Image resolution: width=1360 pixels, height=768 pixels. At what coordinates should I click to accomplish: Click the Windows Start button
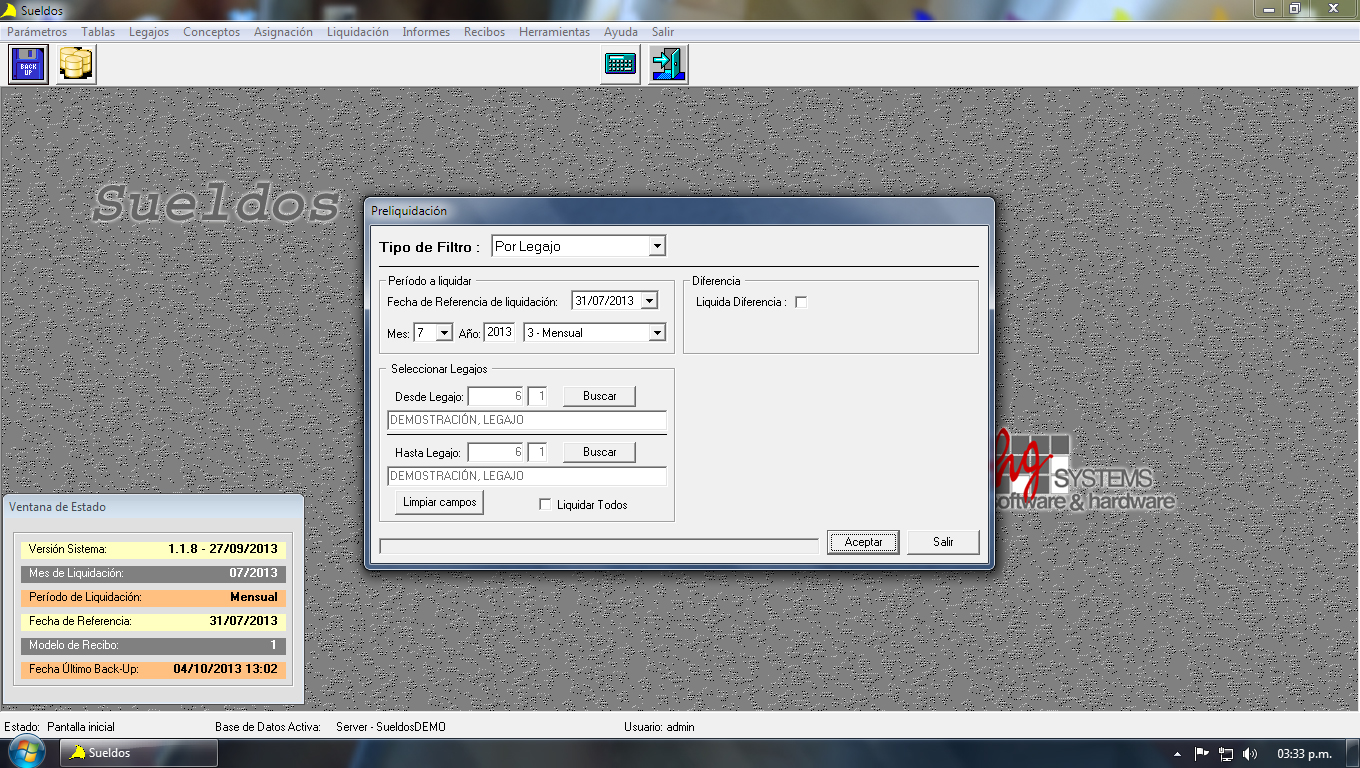[x=24, y=753]
